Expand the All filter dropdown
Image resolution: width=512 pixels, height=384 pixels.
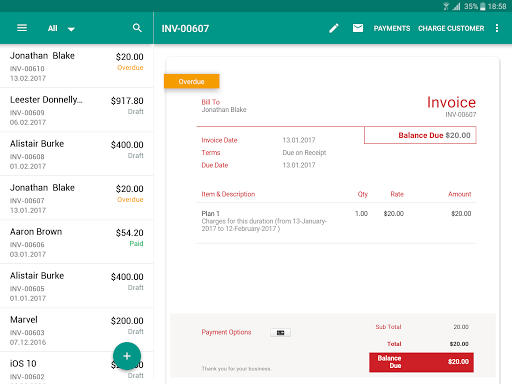[x=61, y=28]
